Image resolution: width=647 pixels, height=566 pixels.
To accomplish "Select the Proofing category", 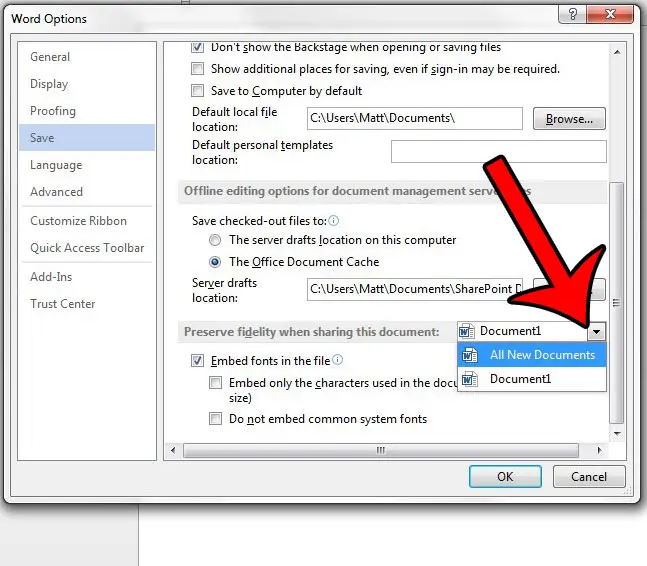I will point(53,111).
